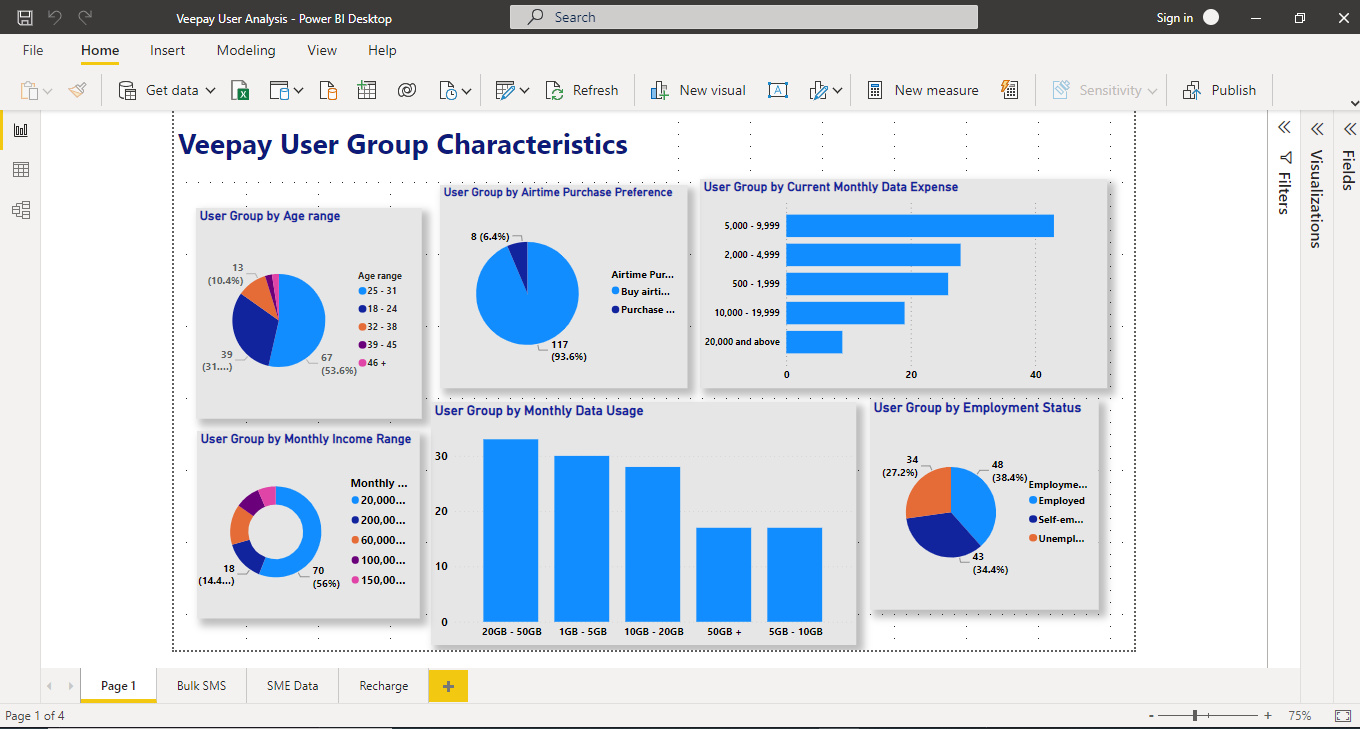This screenshot has height=729, width=1360.
Task: Switch to Model view in sidebar
Action: [21, 210]
